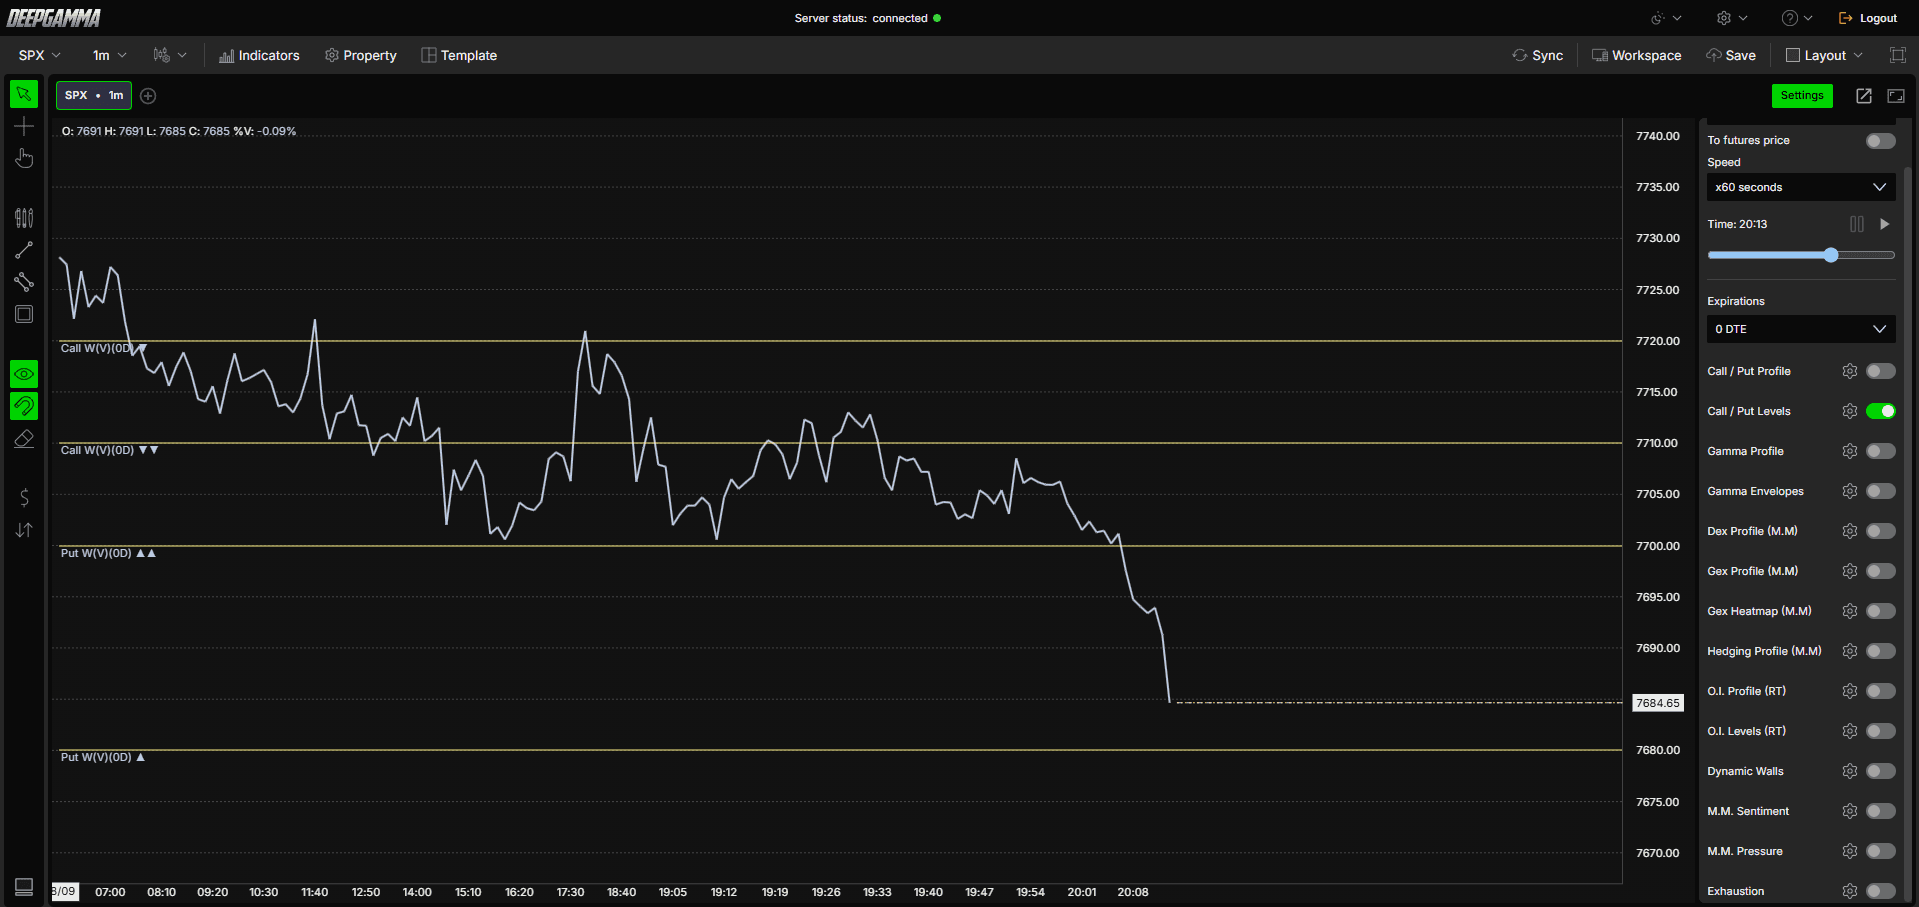Turn off the Call / Put Levels toggle
The image size is (1919, 907).
(1880, 411)
